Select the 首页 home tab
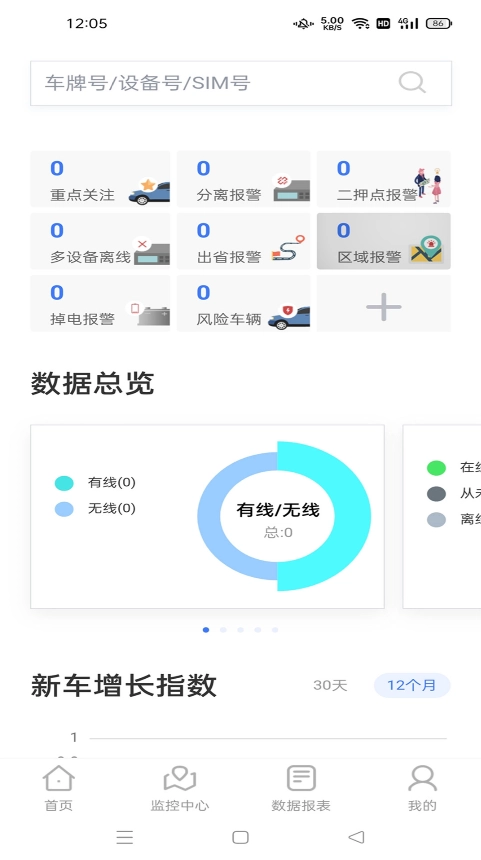The height and width of the screenshot is (860, 481). [x=59, y=789]
